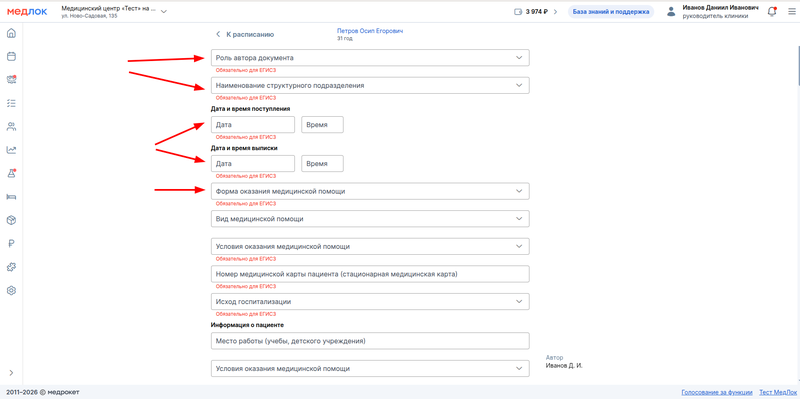
Task: Open the Условия оказания медицинской помощи dropdown next to Автор
Action: 370,368
